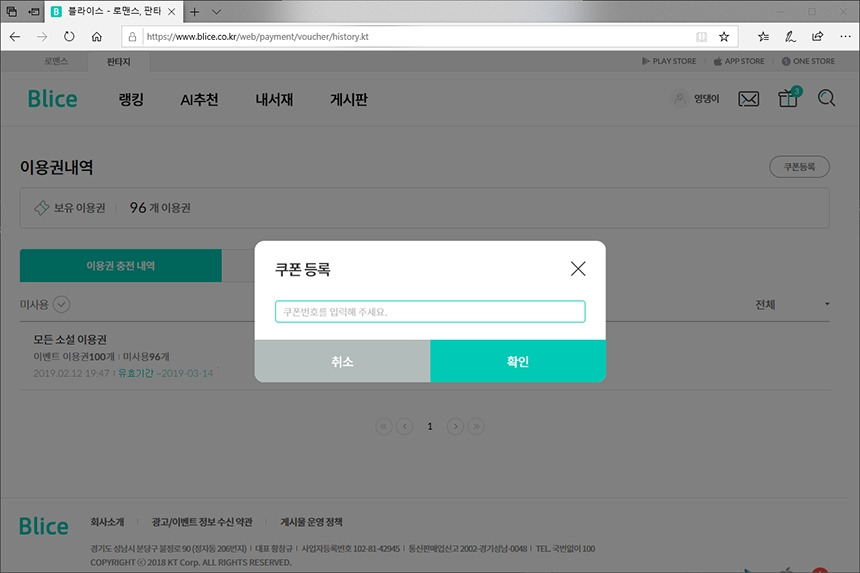Select page 1 in pagination

pos(430,426)
